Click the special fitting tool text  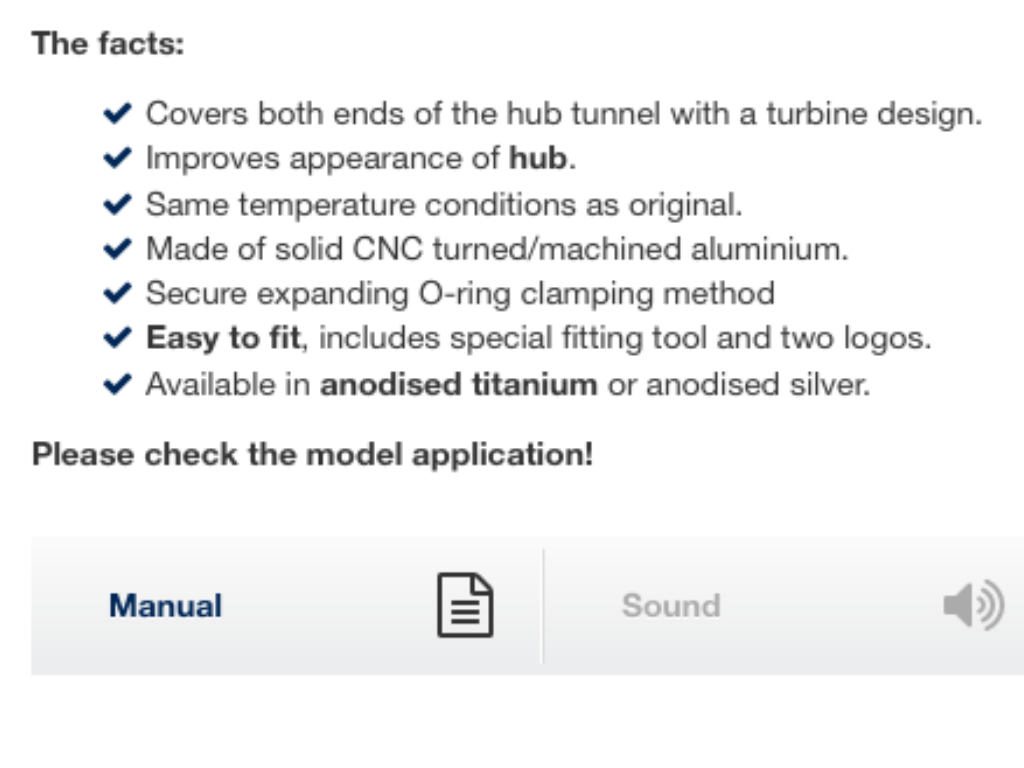[578, 338]
